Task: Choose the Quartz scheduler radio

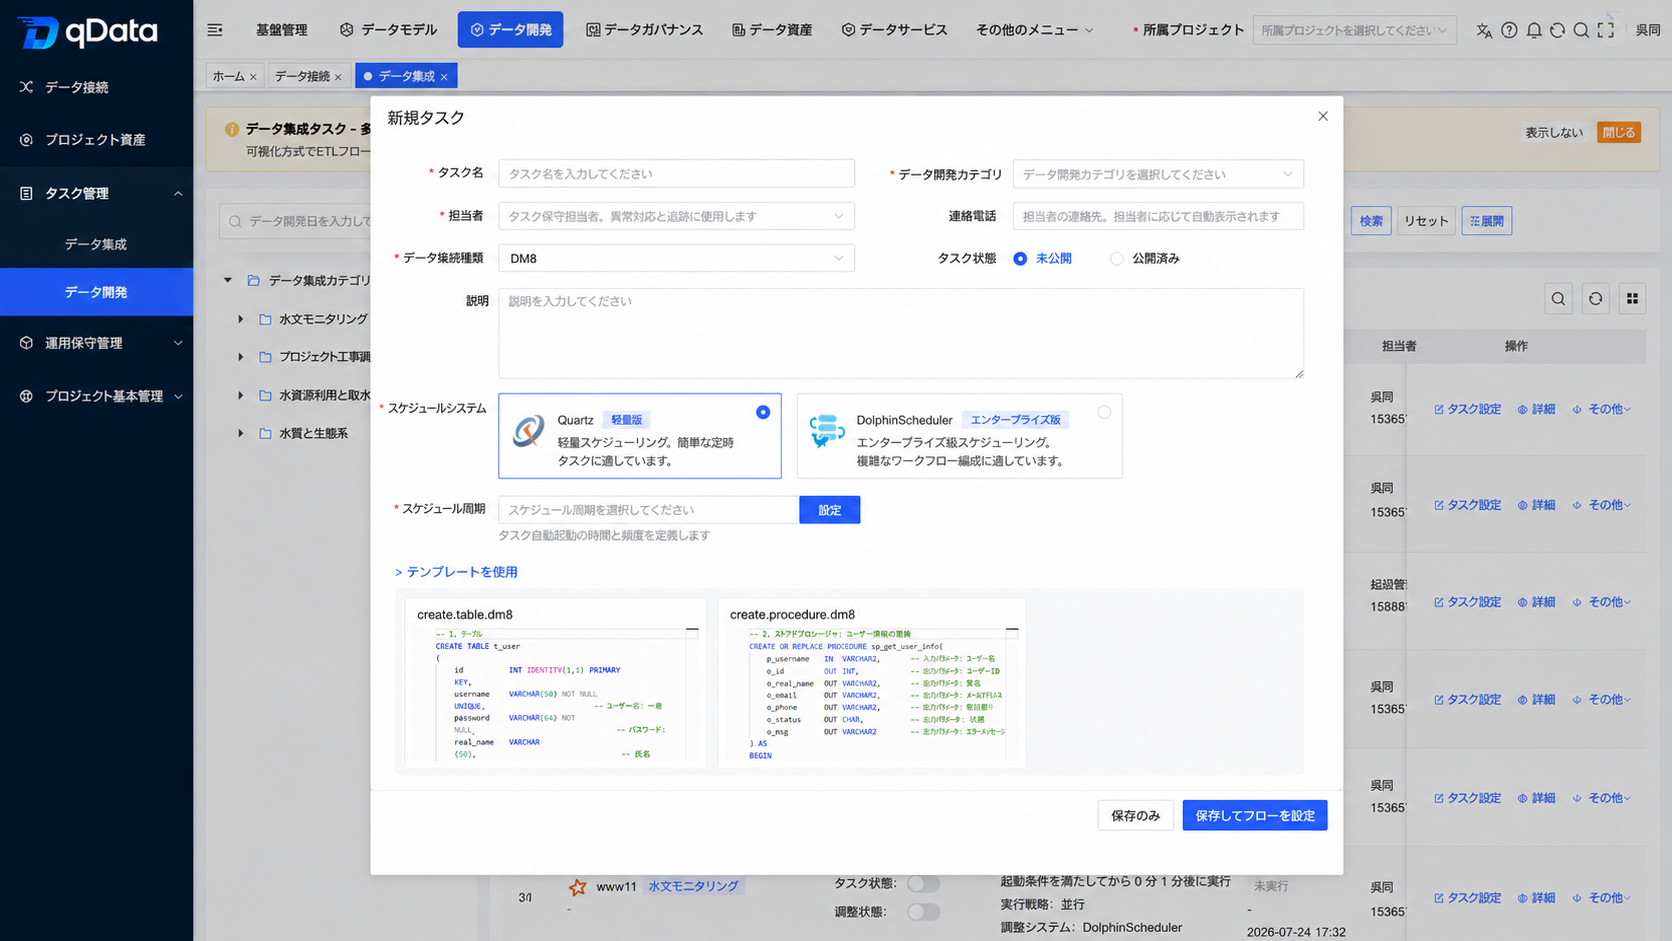Action: click(x=763, y=412)
